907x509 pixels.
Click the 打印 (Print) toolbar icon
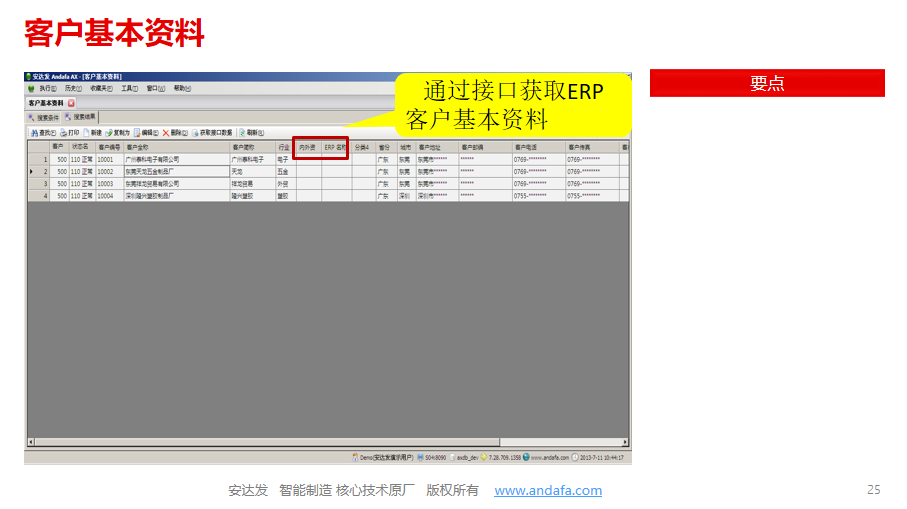(x=64, y=132)
